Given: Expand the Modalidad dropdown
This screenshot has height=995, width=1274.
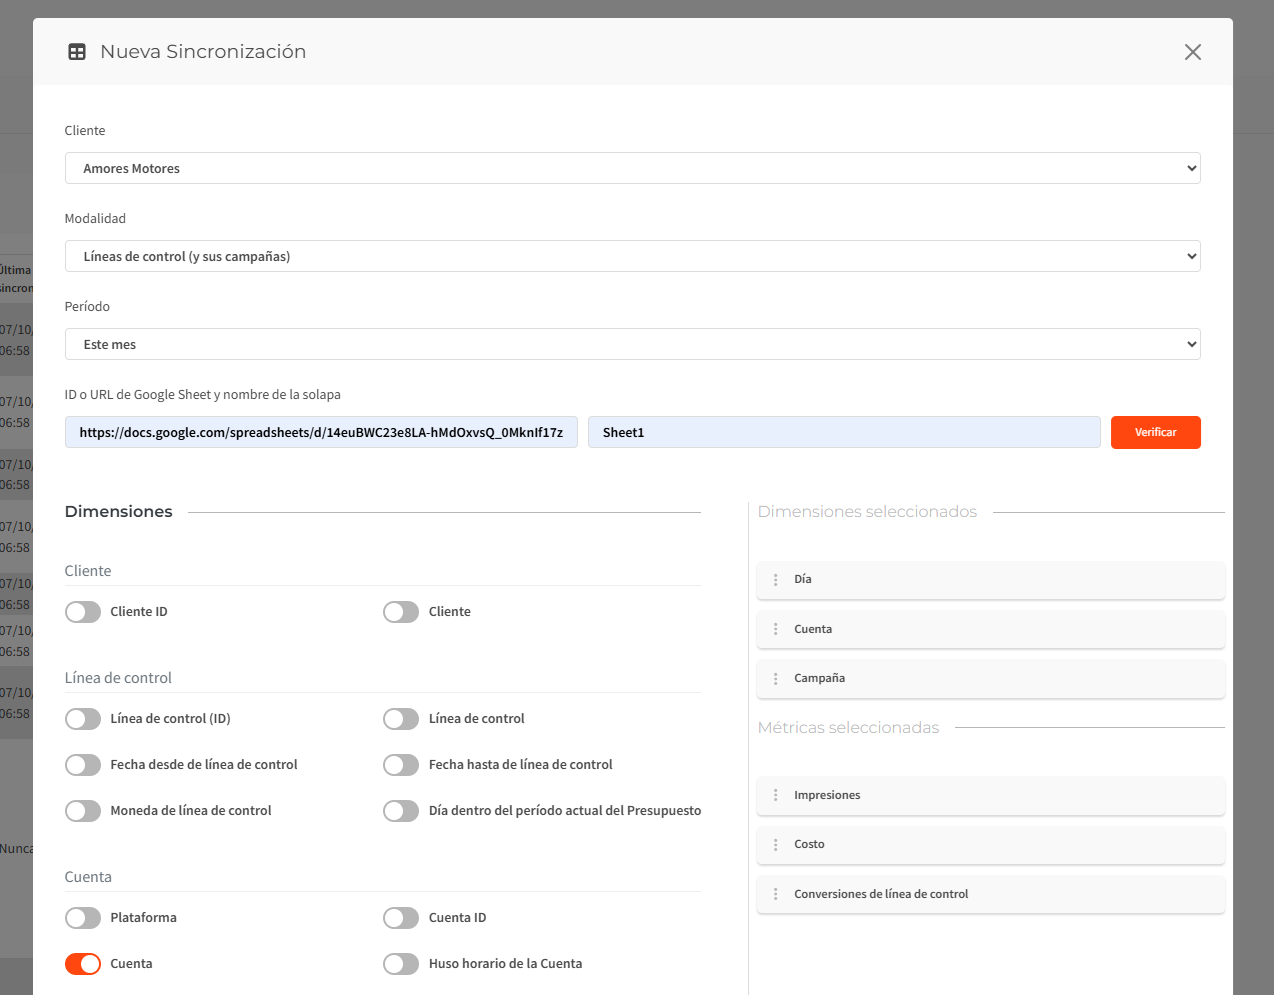Looking at the screenshot, I should pyautogui.click(x=632, y=256).
